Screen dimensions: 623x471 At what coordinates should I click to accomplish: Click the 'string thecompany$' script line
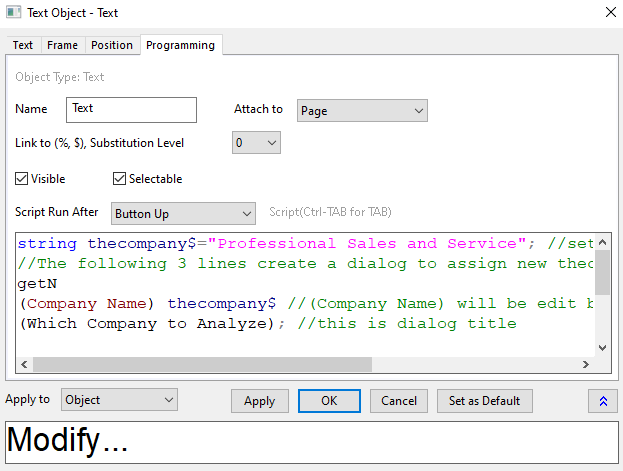pos(306,244)
